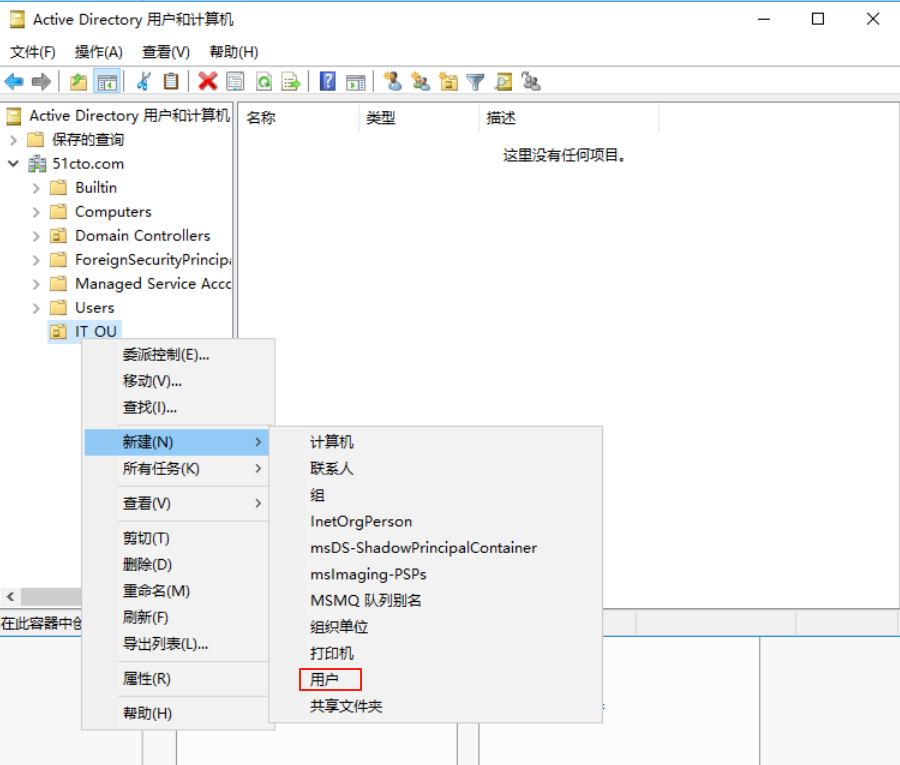
Task: Expand the Builtin container
Action: (x=36, y=188)
